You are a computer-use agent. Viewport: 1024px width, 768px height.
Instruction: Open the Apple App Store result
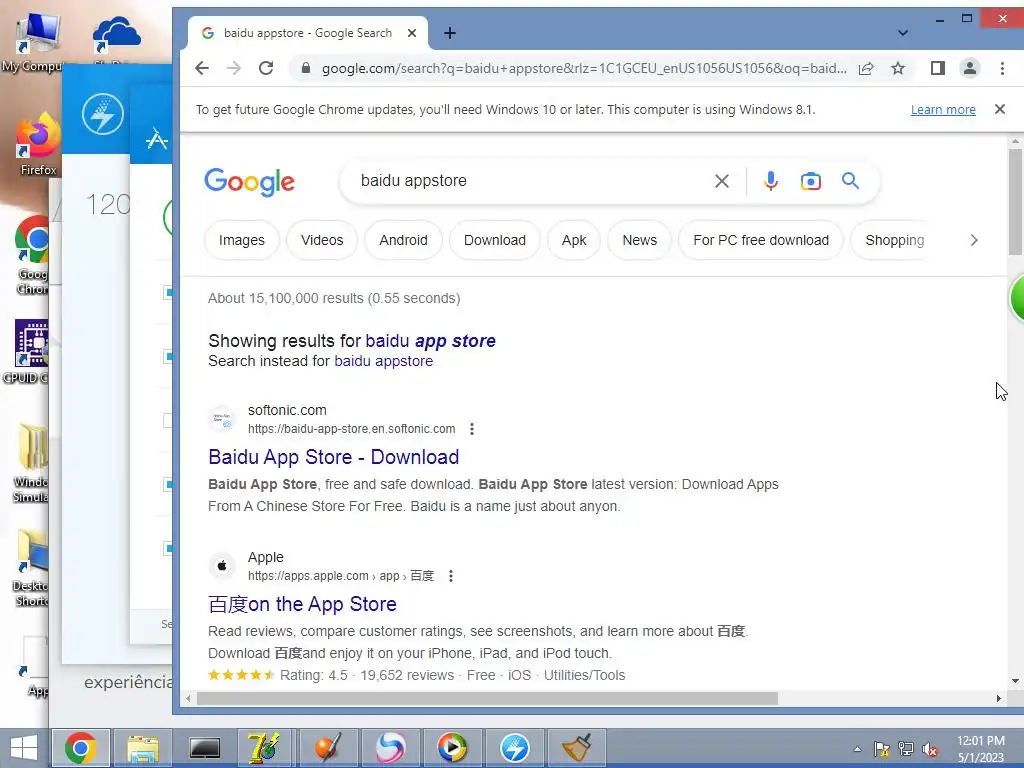click(x=302, y=604)
